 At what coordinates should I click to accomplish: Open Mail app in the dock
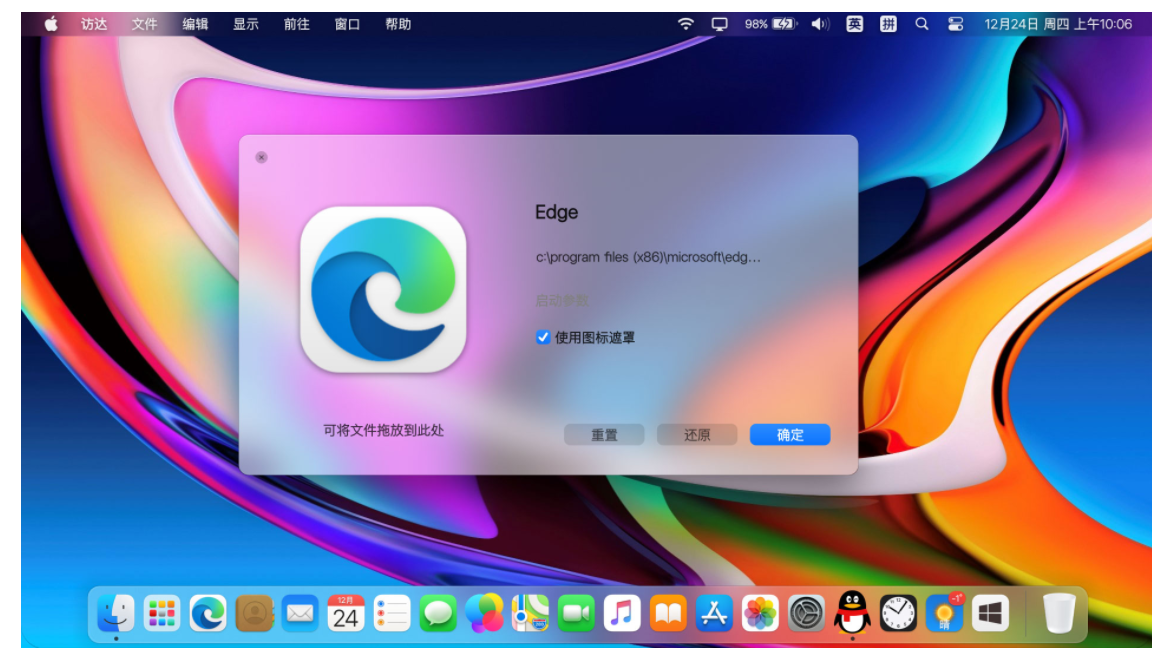point(300,613)
